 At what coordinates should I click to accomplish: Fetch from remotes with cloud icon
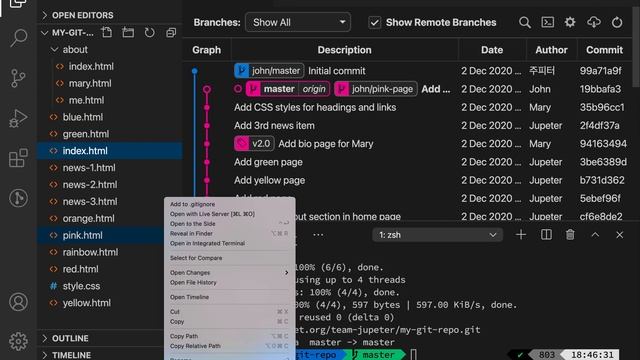593,22
